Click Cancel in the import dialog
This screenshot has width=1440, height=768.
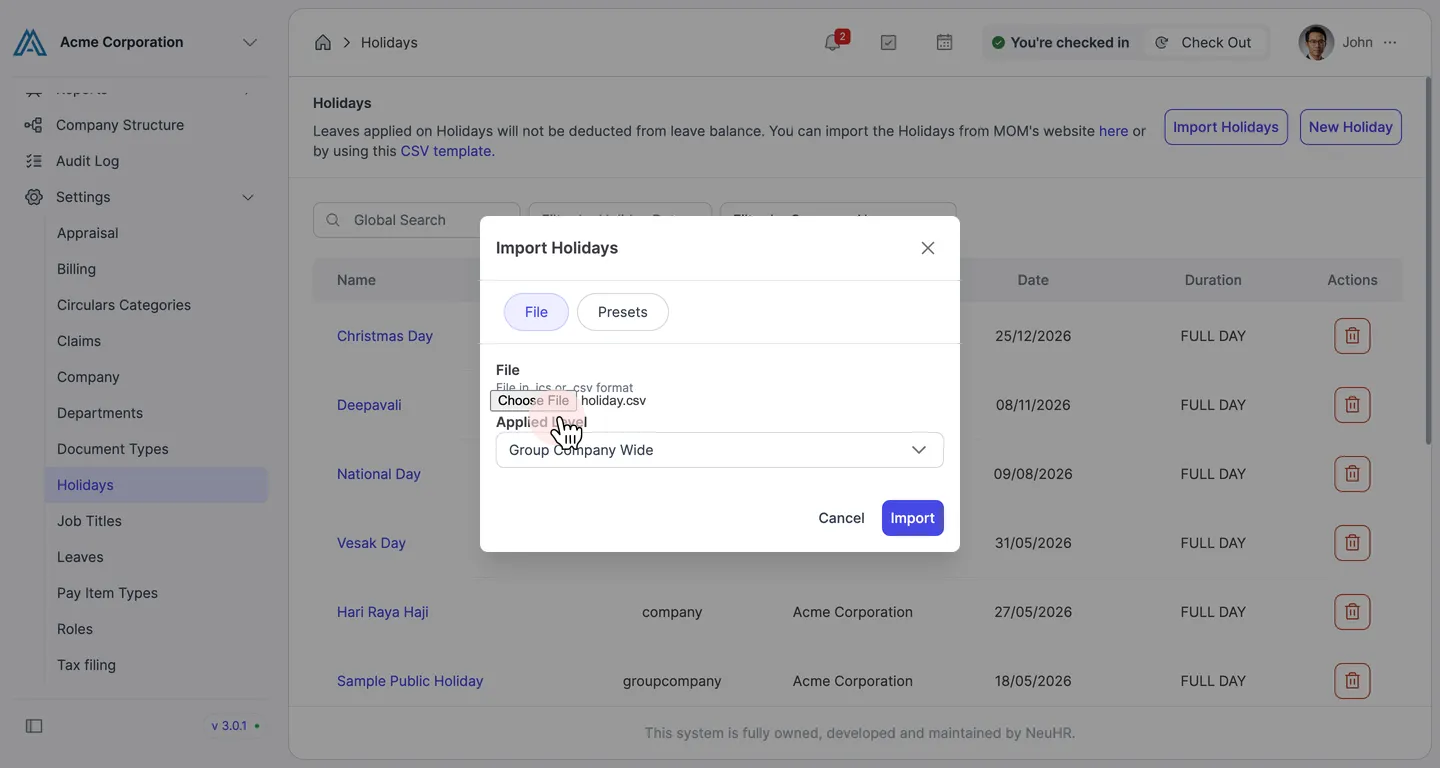[841, 518]
